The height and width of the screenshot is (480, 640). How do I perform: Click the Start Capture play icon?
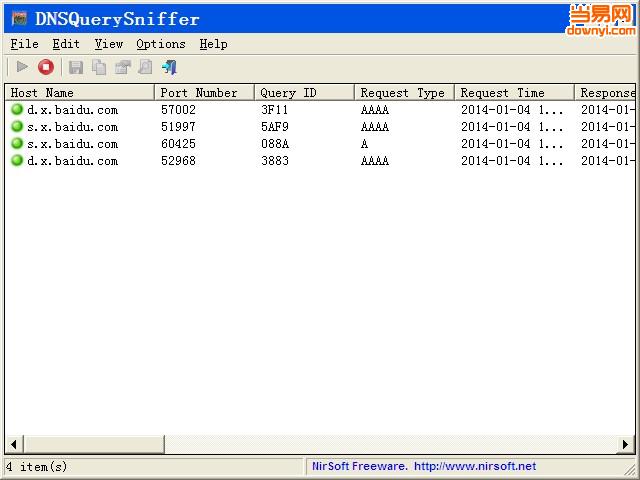coord(22,67)
